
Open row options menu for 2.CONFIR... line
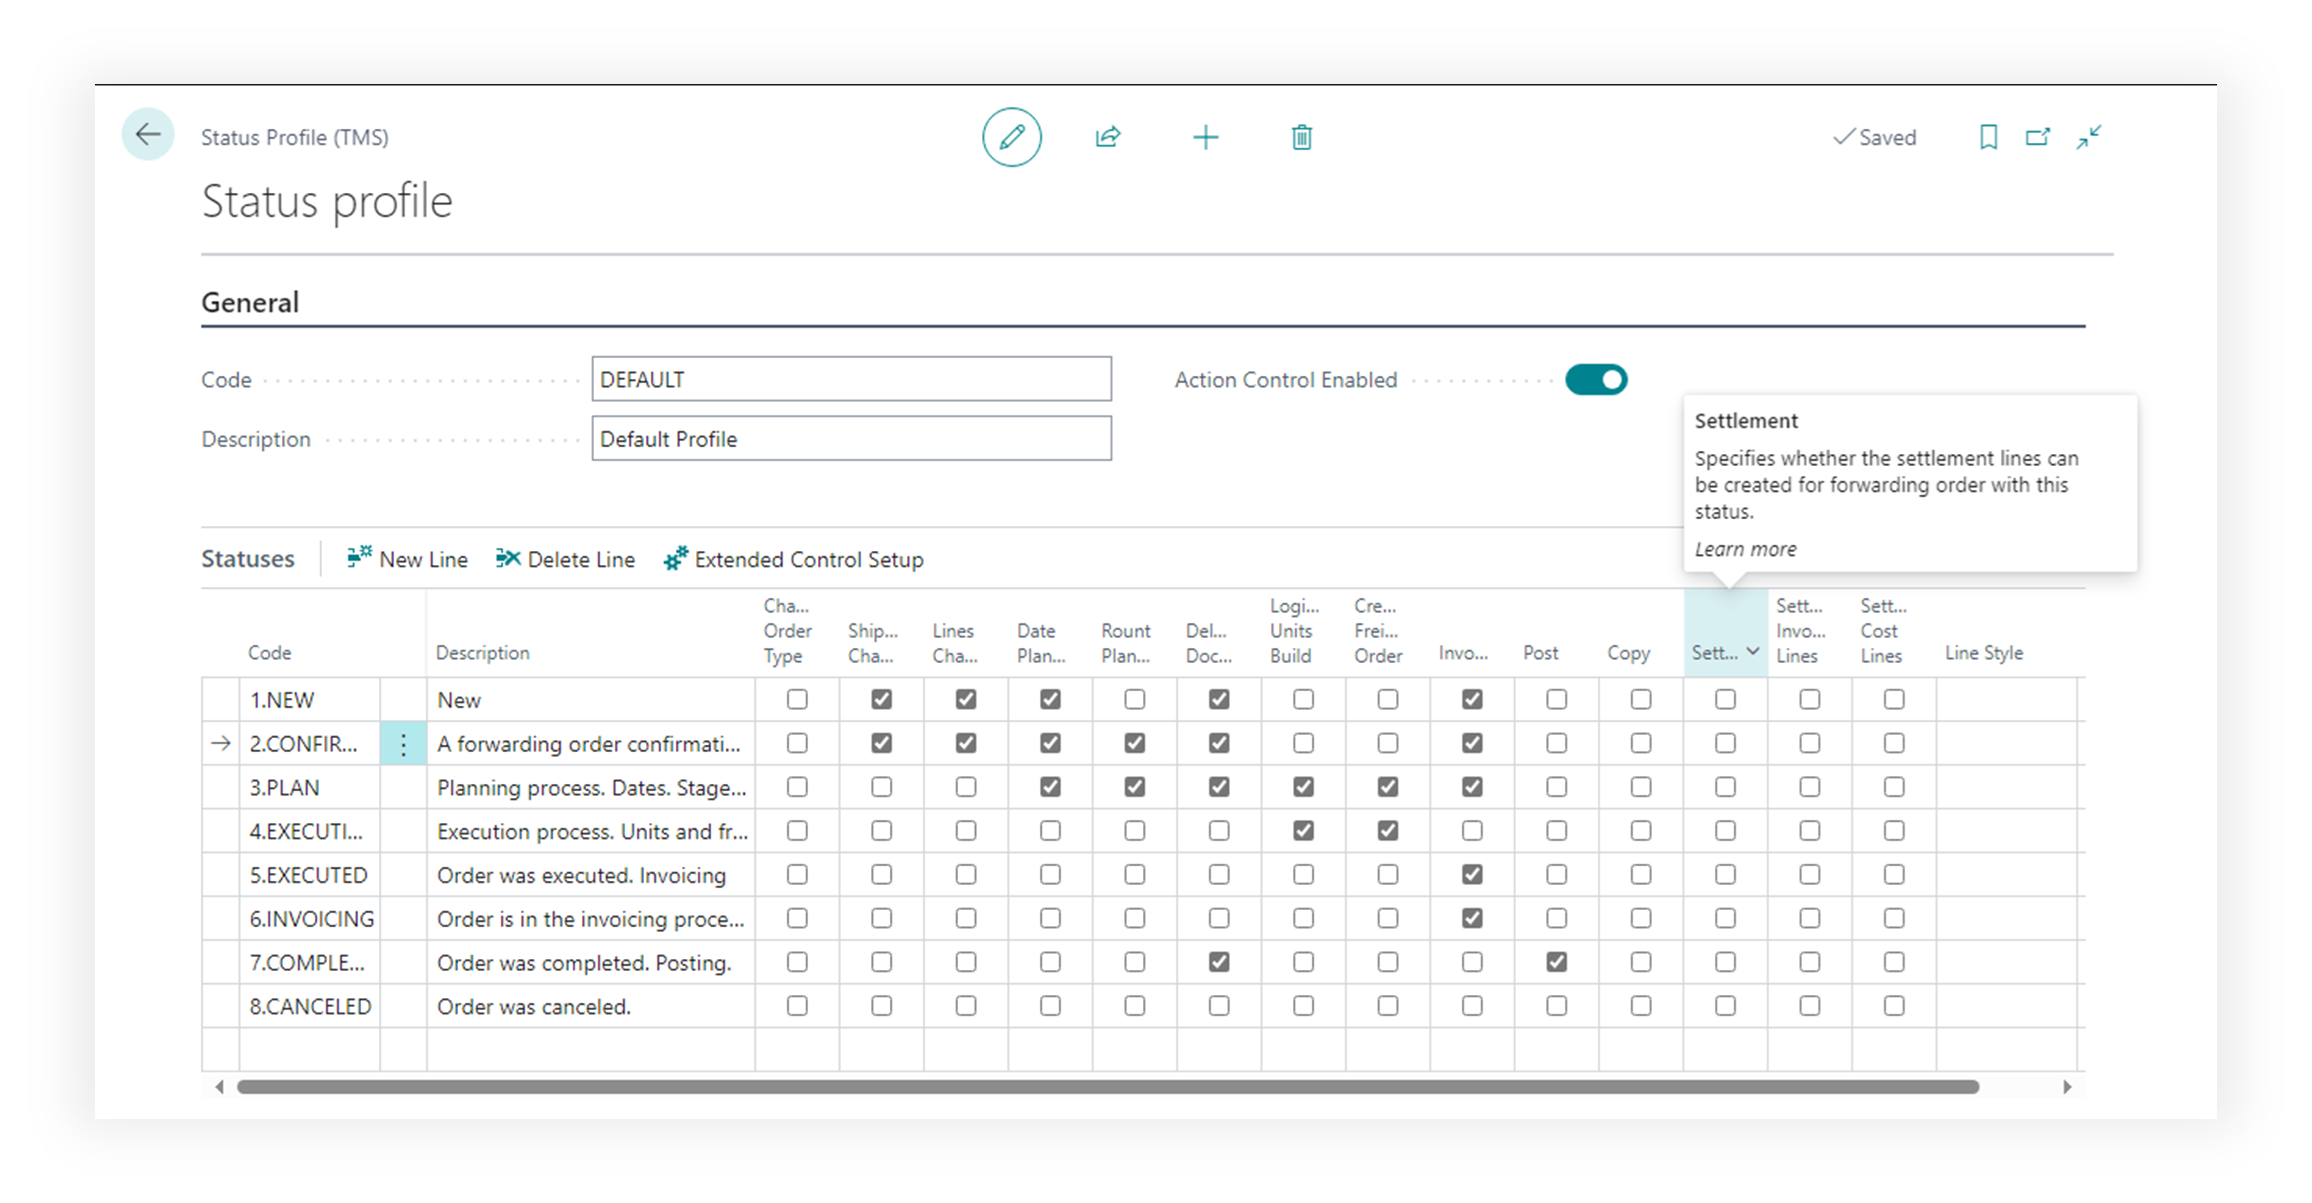(x=403, y=744)
